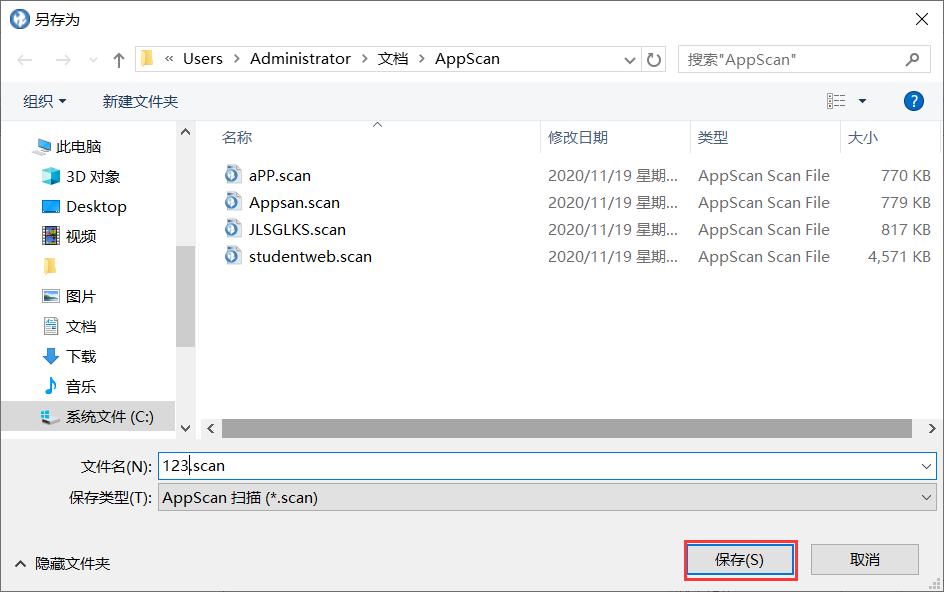
Task: Sort files by 修改日期 column
Action: pyautogui.click(x=577, y=137)
